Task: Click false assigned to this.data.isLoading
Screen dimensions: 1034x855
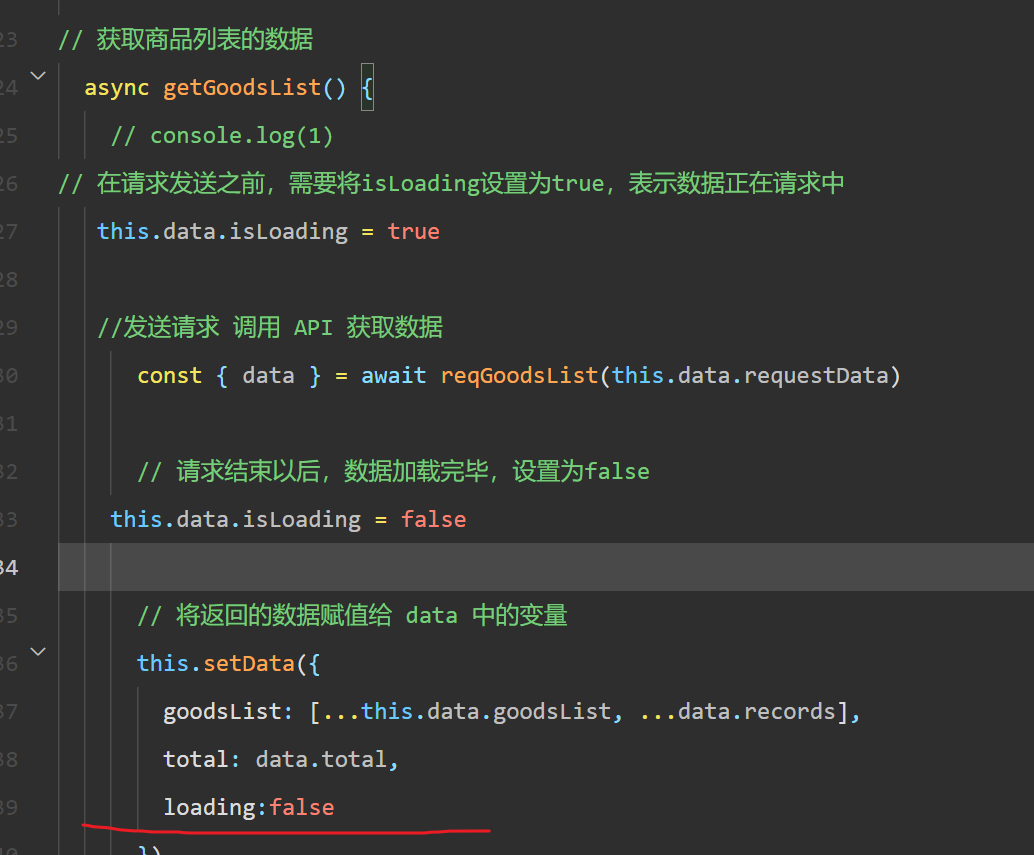Action: pyautogui.click(x=434, y=519)
